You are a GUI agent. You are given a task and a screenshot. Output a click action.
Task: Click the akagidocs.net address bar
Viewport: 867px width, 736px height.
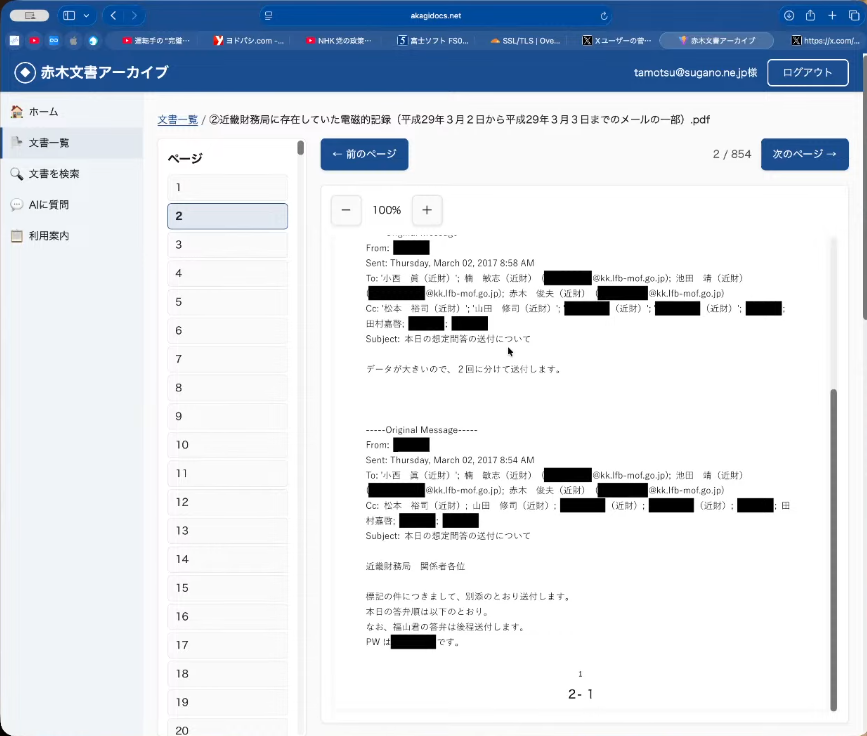click(x=433, y=16)
